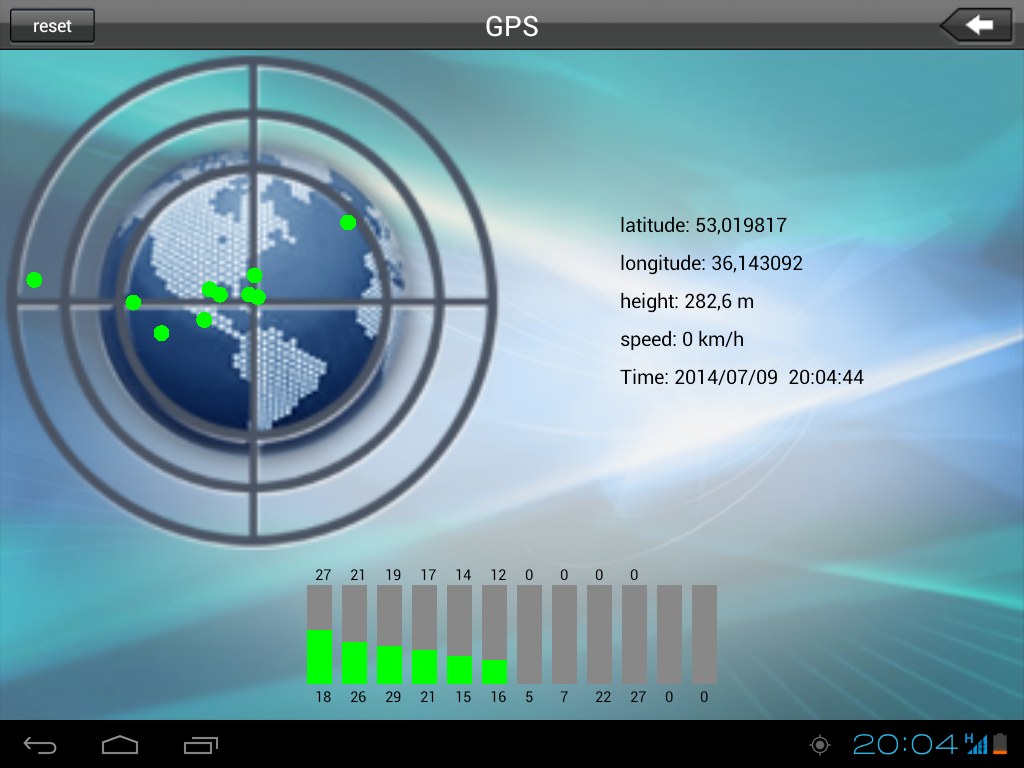The image size is (1024, 768).
Task: Tap the satellite bar with strength 12
Action: [x=494, y=634]
